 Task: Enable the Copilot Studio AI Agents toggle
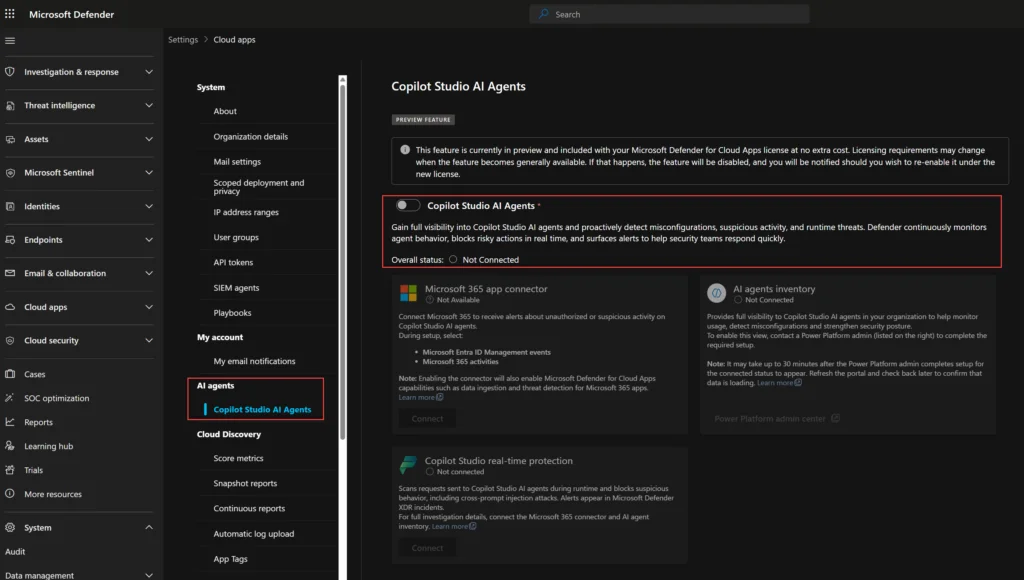tap(408, 205)
